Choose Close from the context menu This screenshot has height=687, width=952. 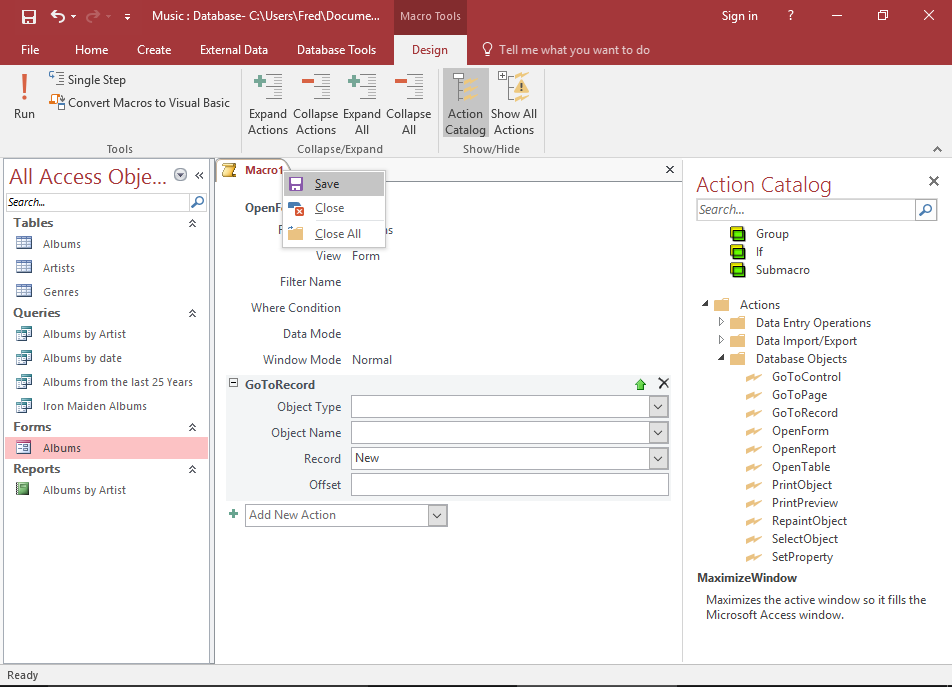pyautogui.click(x=334, y=208)
